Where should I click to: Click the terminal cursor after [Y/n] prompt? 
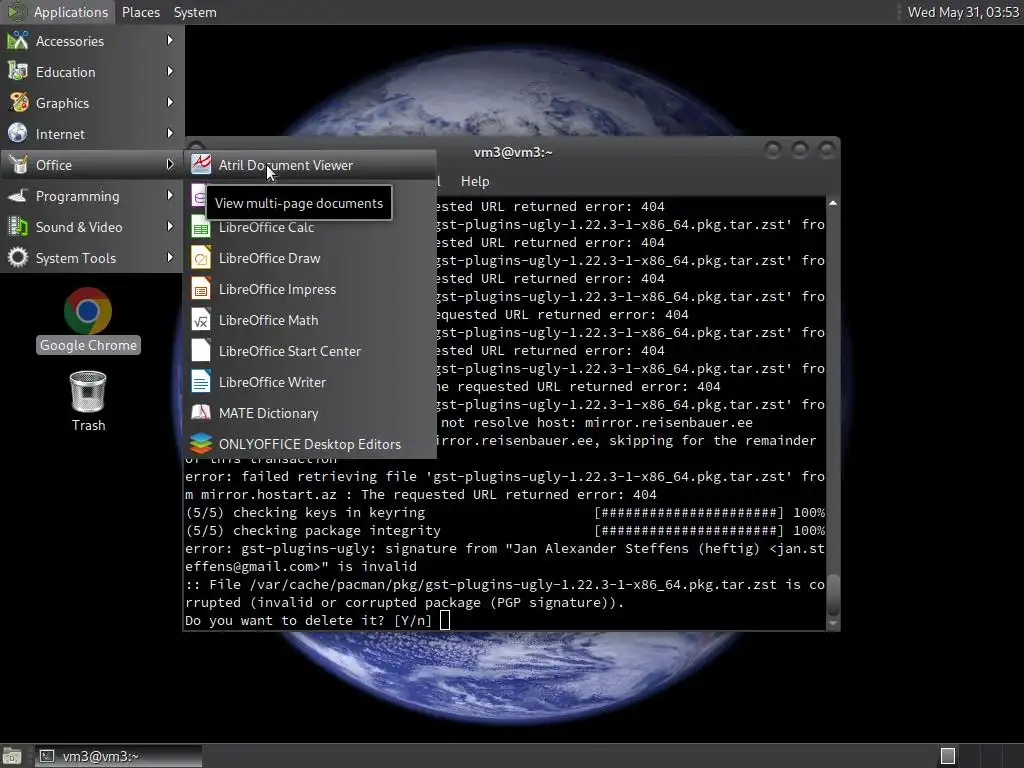(445, 620)
